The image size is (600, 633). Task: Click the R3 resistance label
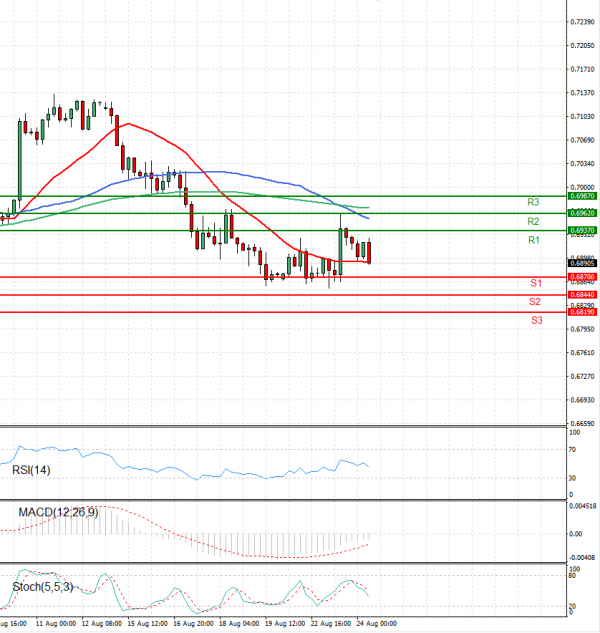coord(533,202)
